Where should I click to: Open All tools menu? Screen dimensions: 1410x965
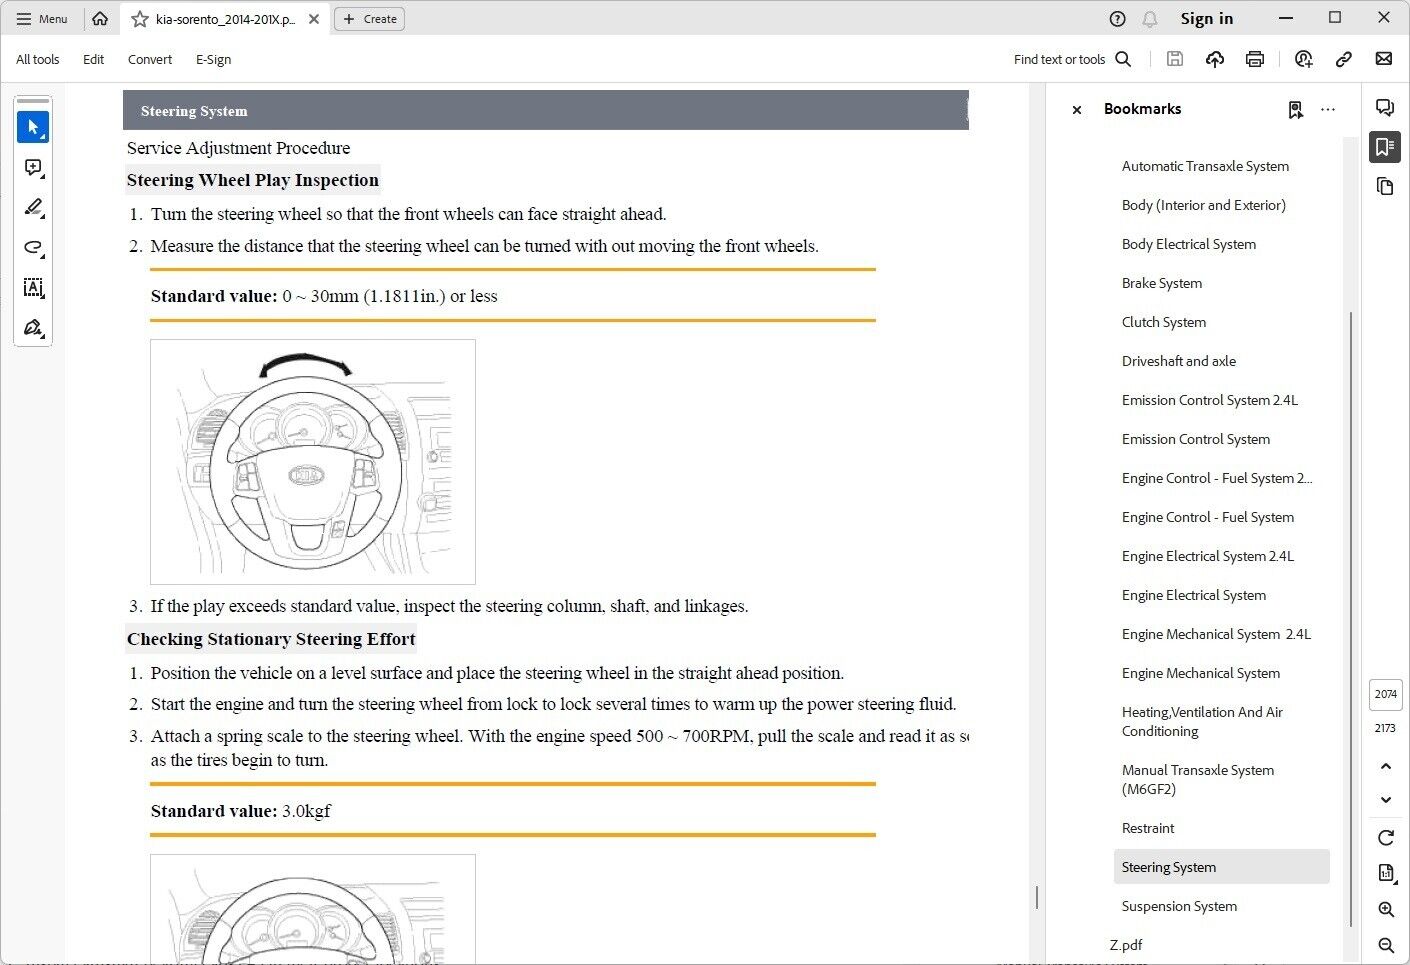(x=38, y=59)
